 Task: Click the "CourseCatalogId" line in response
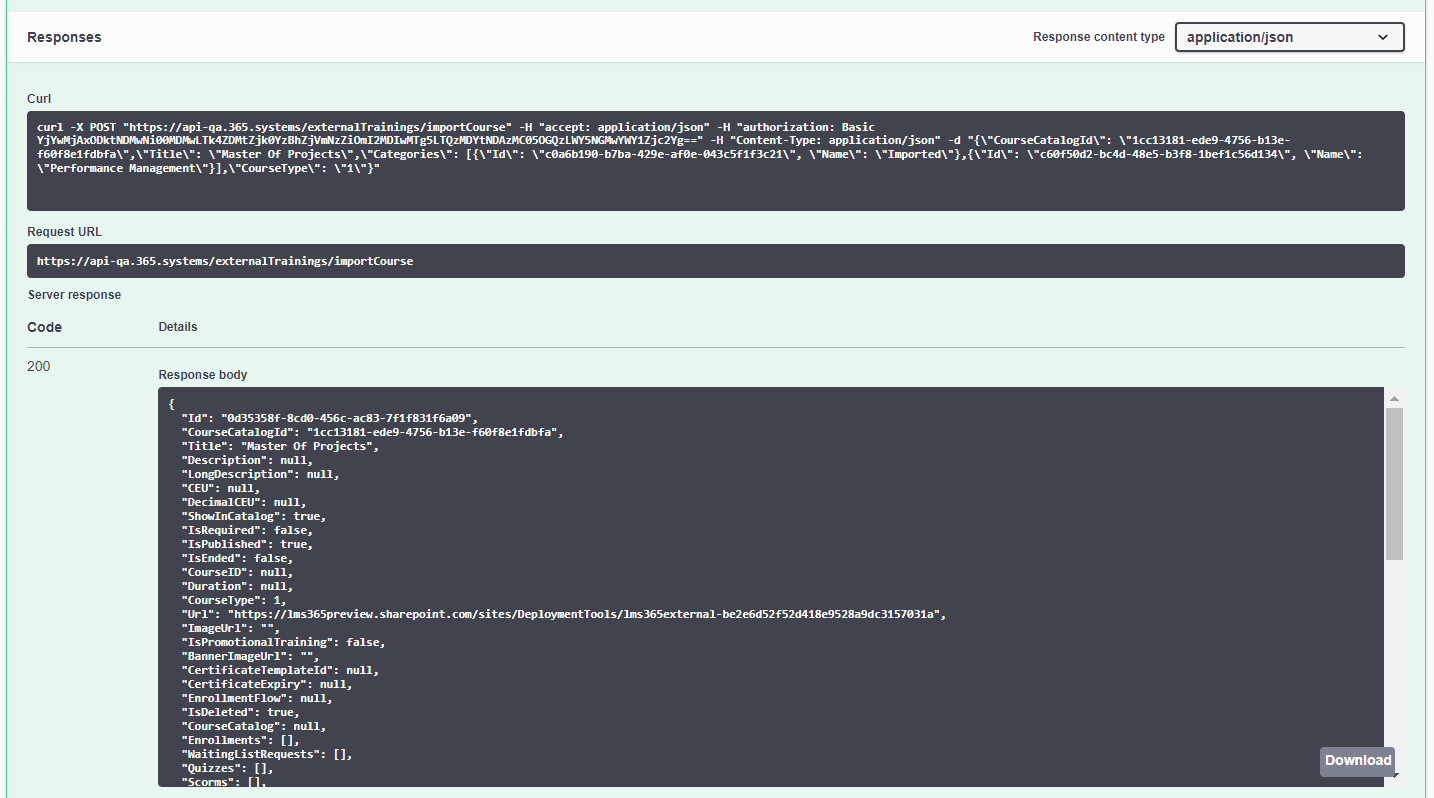coord(372,432)
